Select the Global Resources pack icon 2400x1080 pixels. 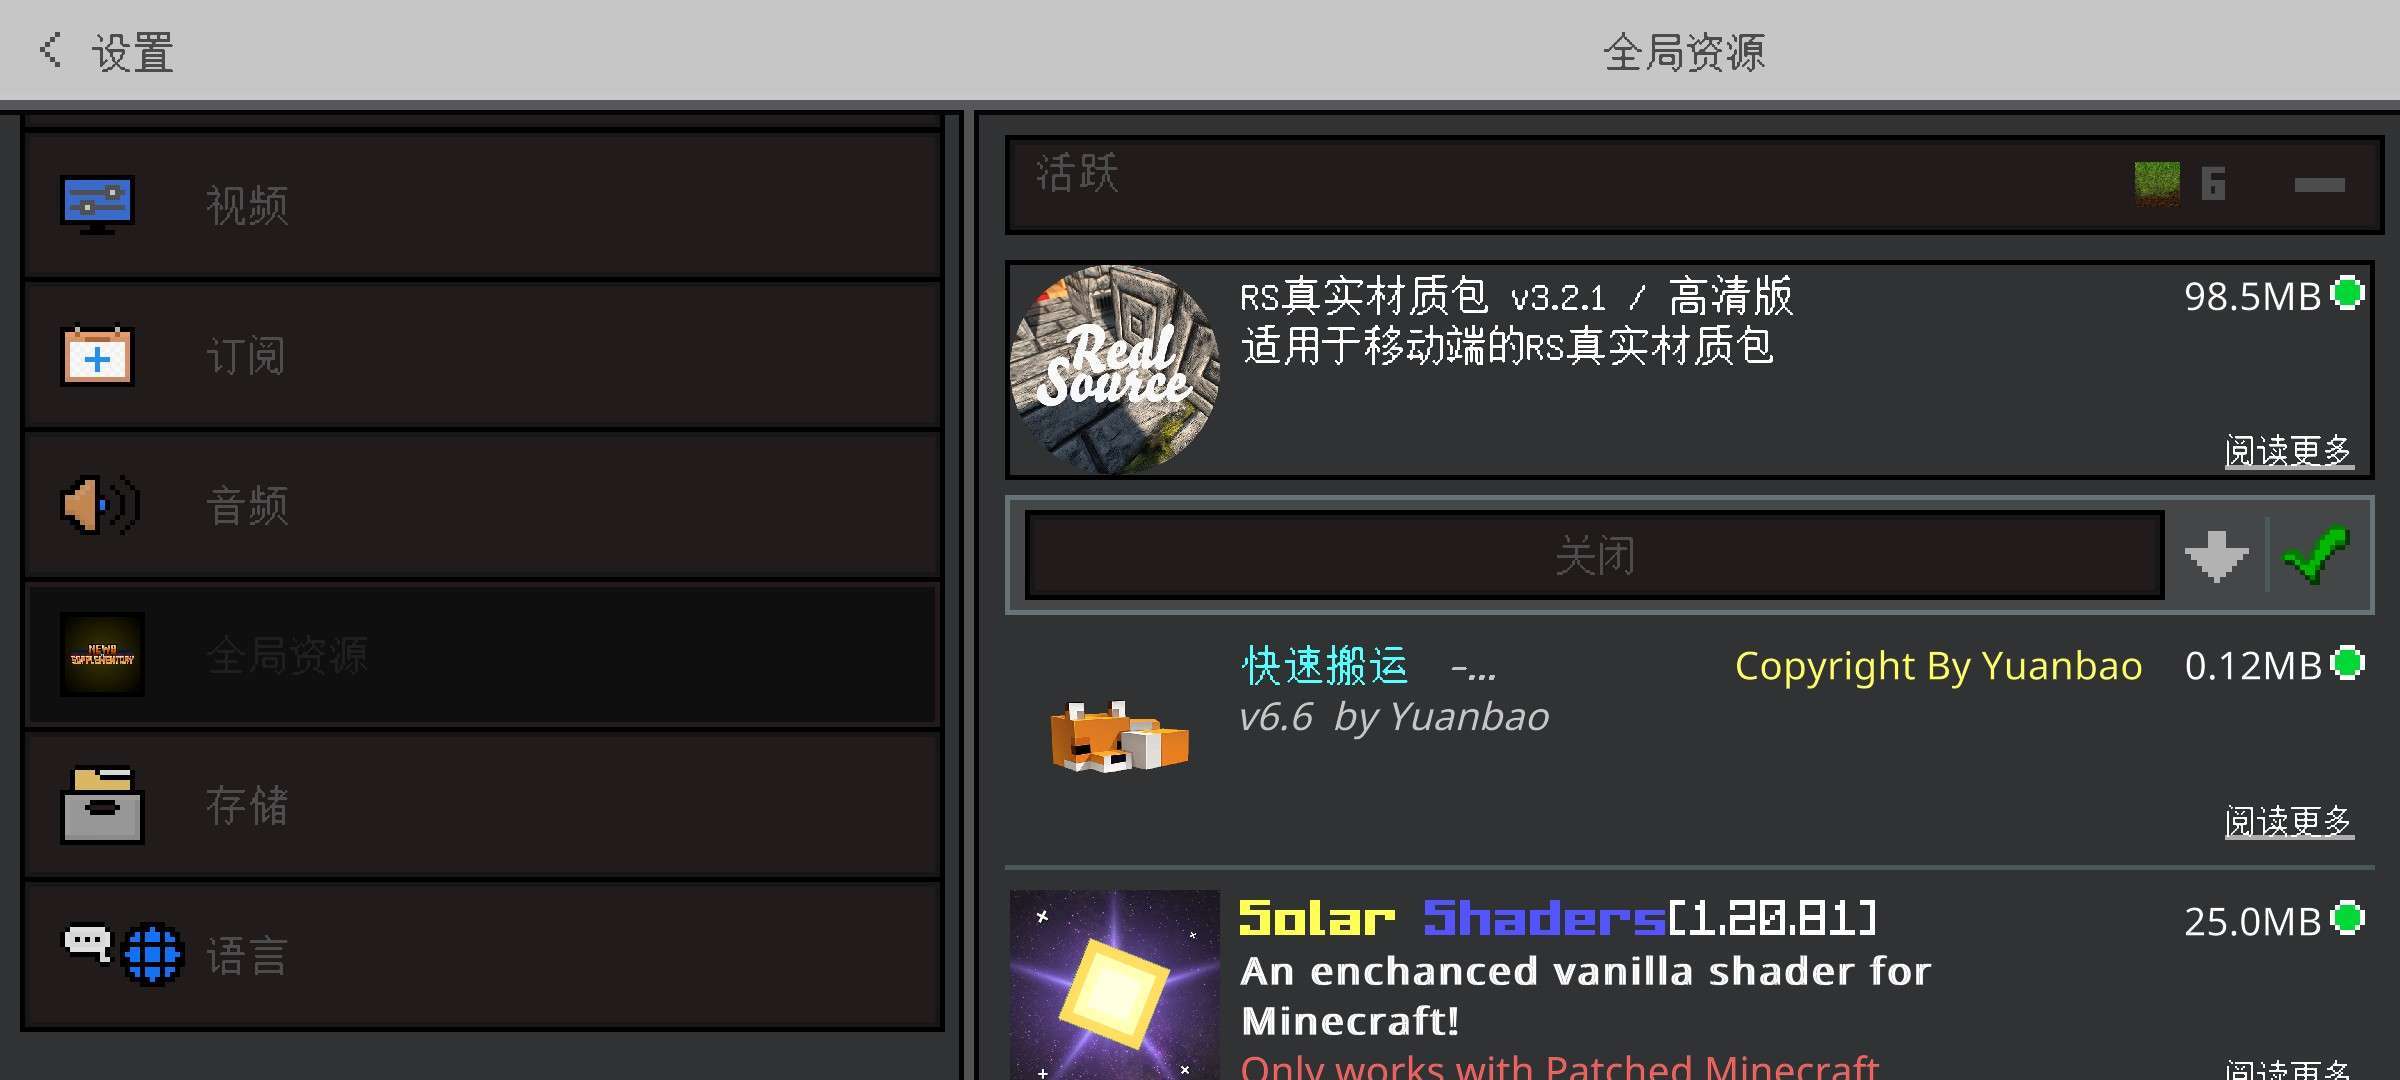coord(102,655)
